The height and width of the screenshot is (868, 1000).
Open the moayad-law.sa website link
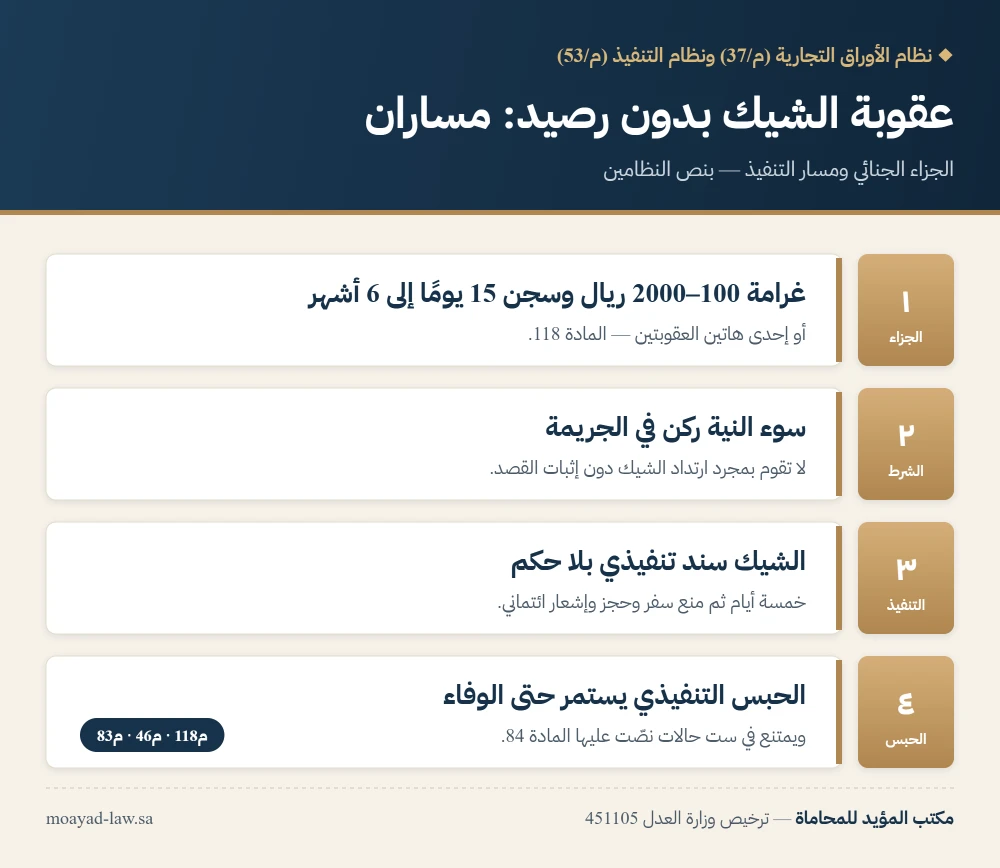tap(99, 818)
